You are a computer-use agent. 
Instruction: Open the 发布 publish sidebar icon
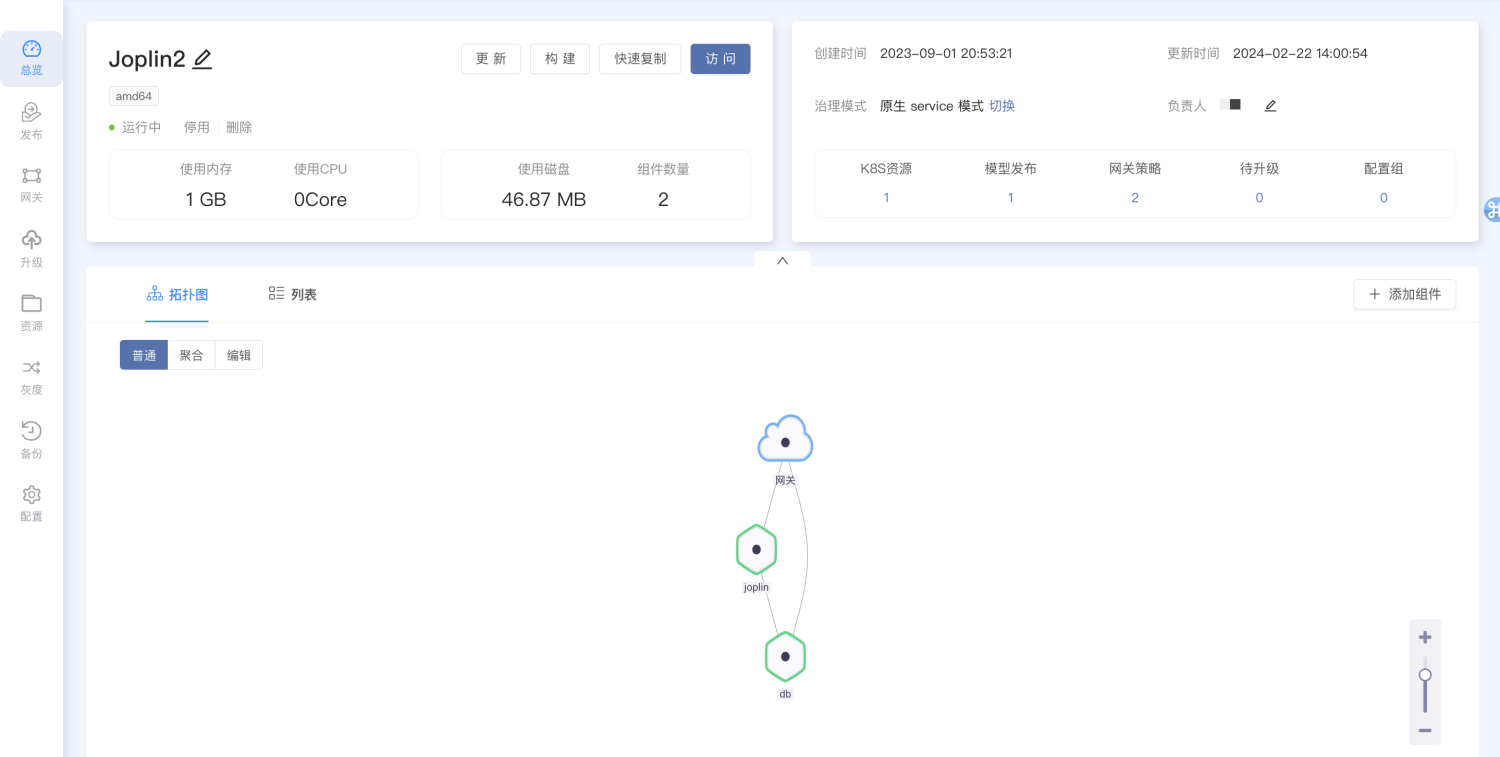pyautogui.click(x=31, y=112)
